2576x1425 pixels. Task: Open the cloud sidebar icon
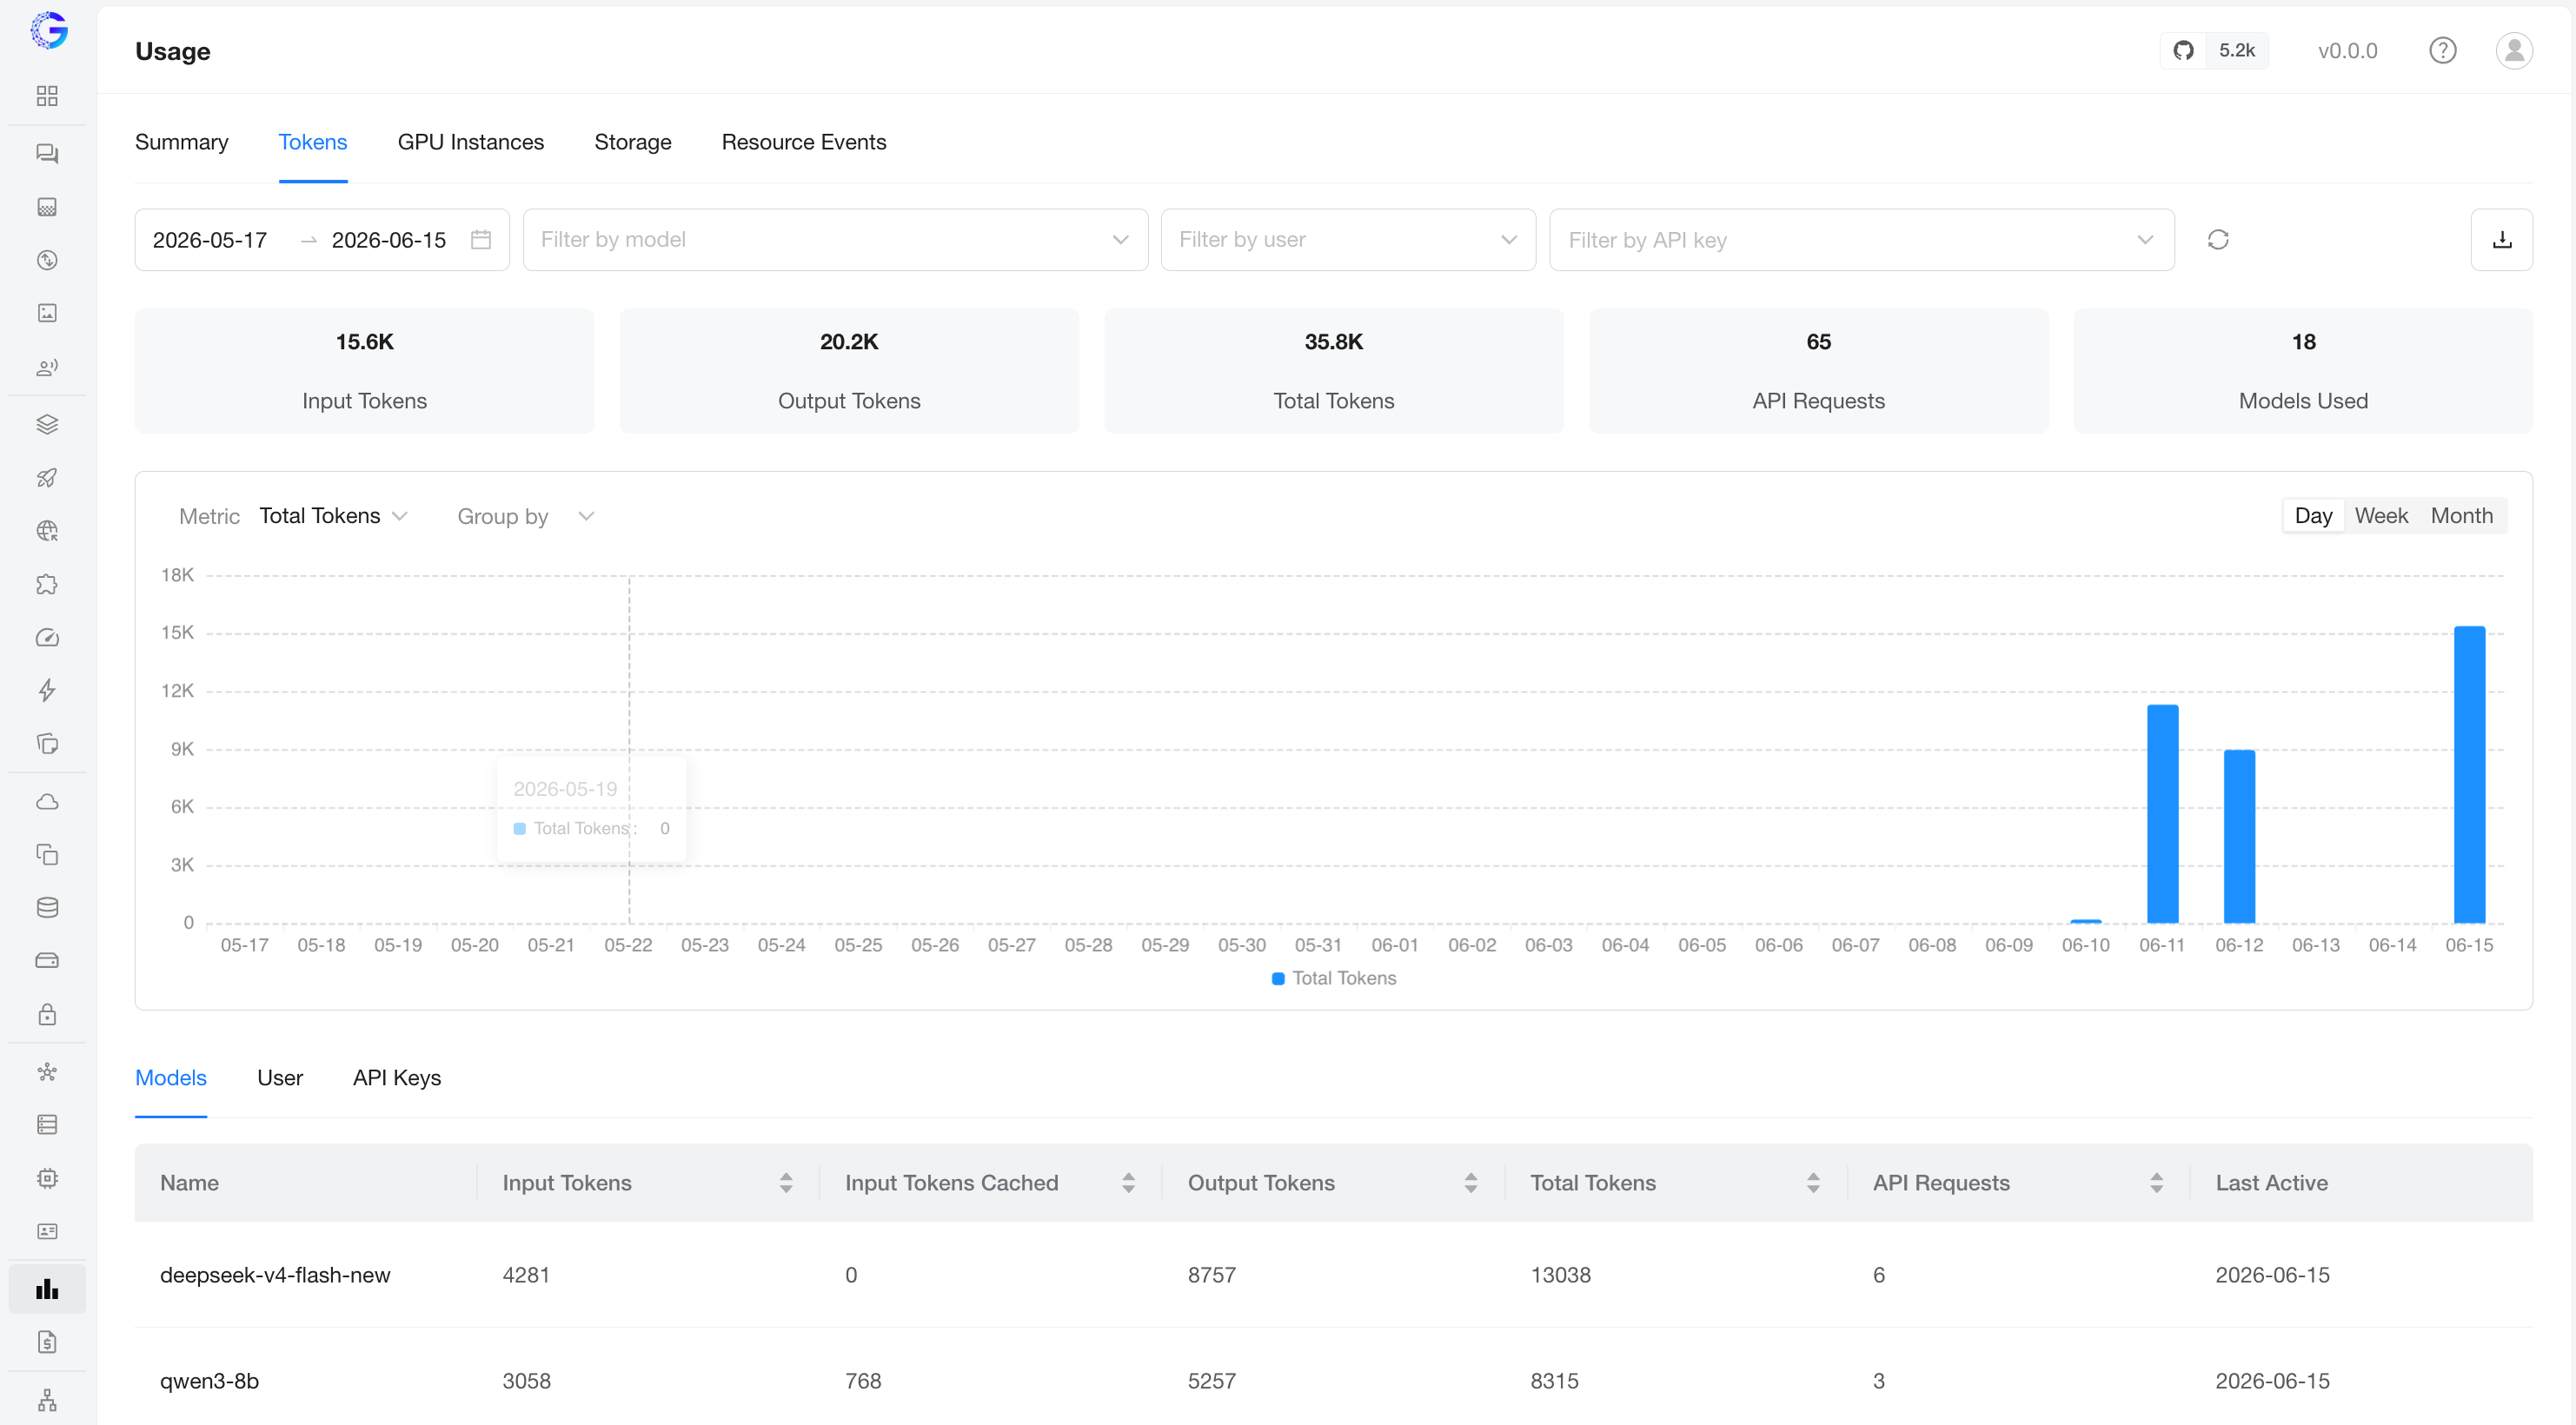[47, 802]
